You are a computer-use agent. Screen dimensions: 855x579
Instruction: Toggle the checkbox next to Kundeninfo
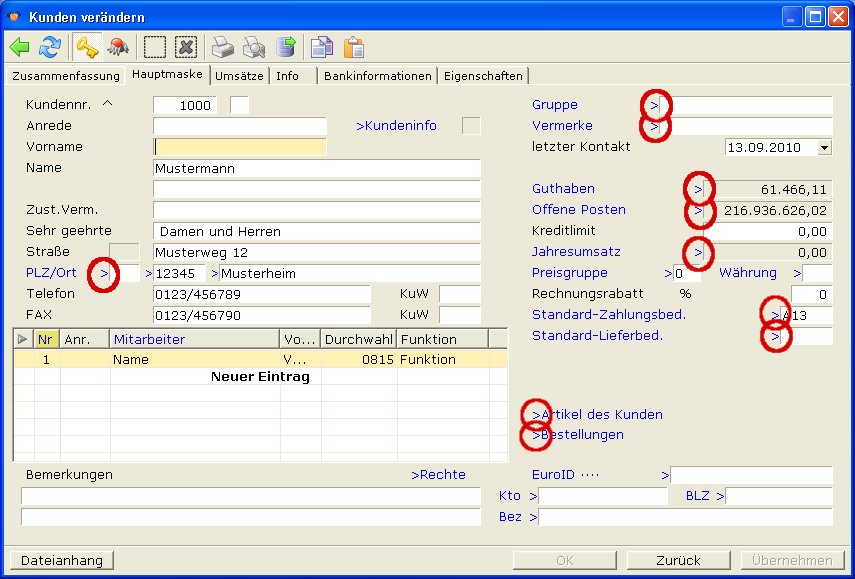click(x=470, y=126)
